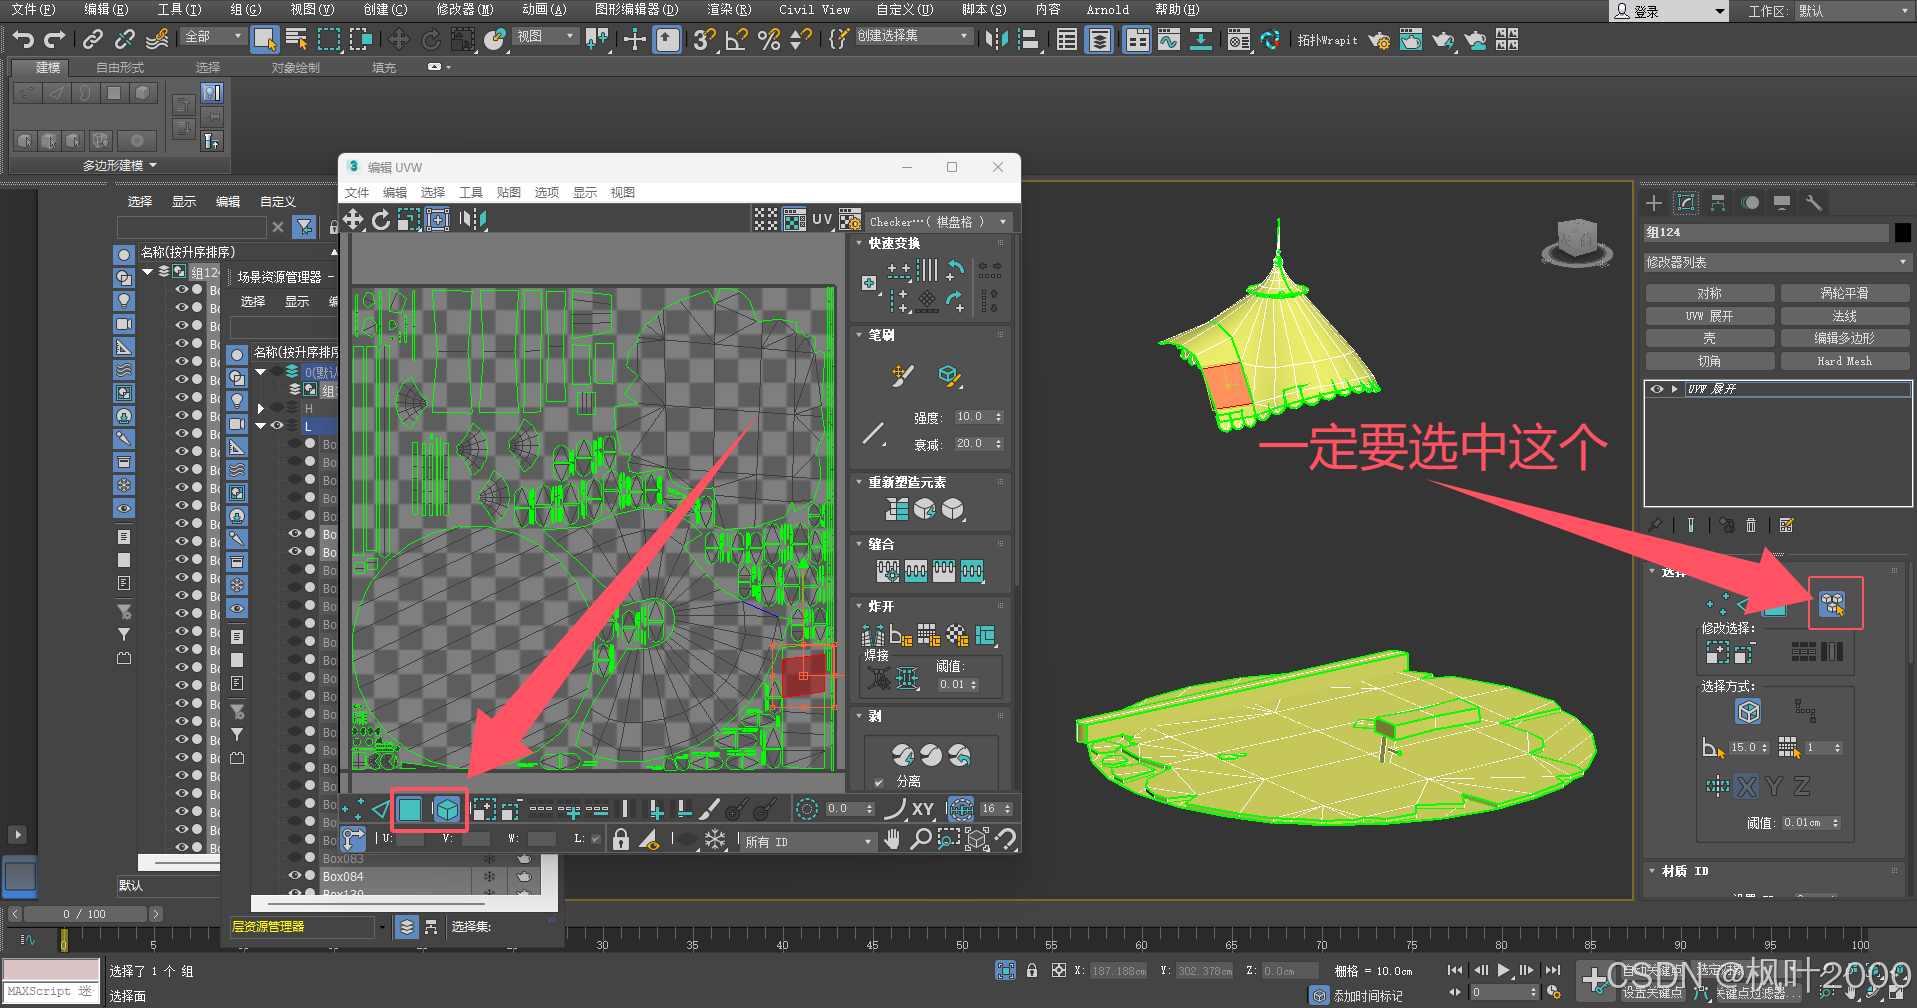
Task: Toggle the L checkbox in UVW editor
Action: 596,839
